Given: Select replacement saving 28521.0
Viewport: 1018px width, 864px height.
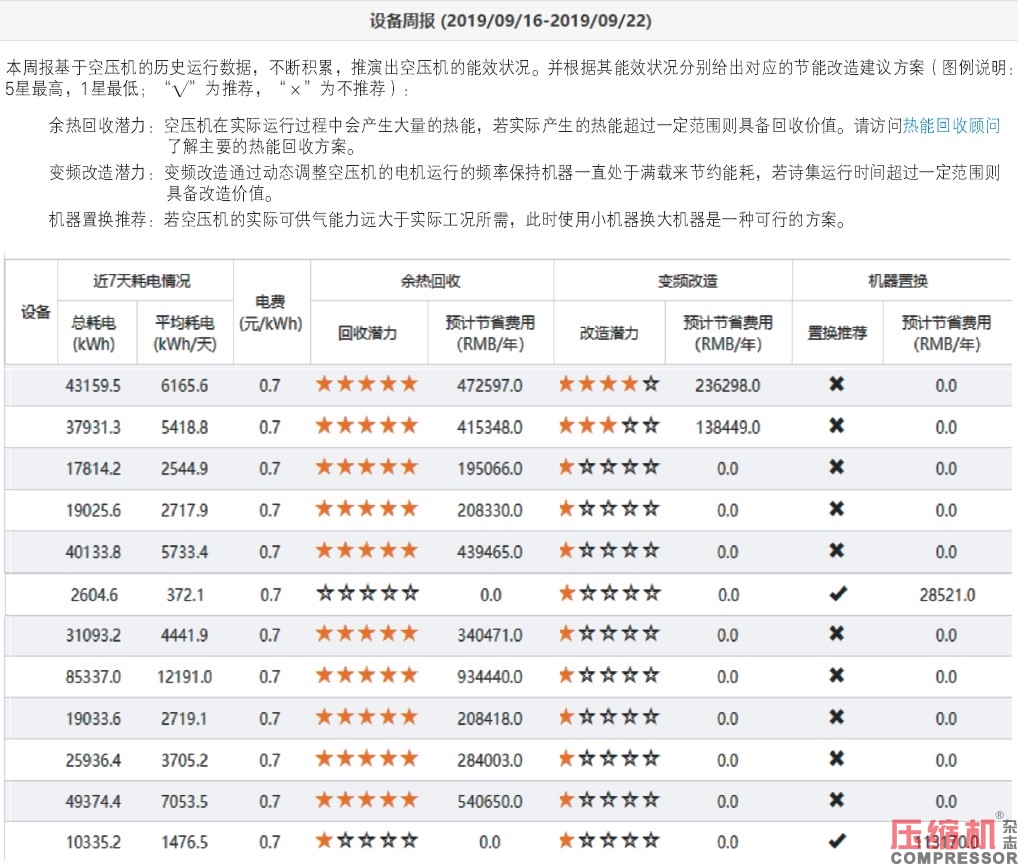Looking at the screenshot, I should (947, 595).
